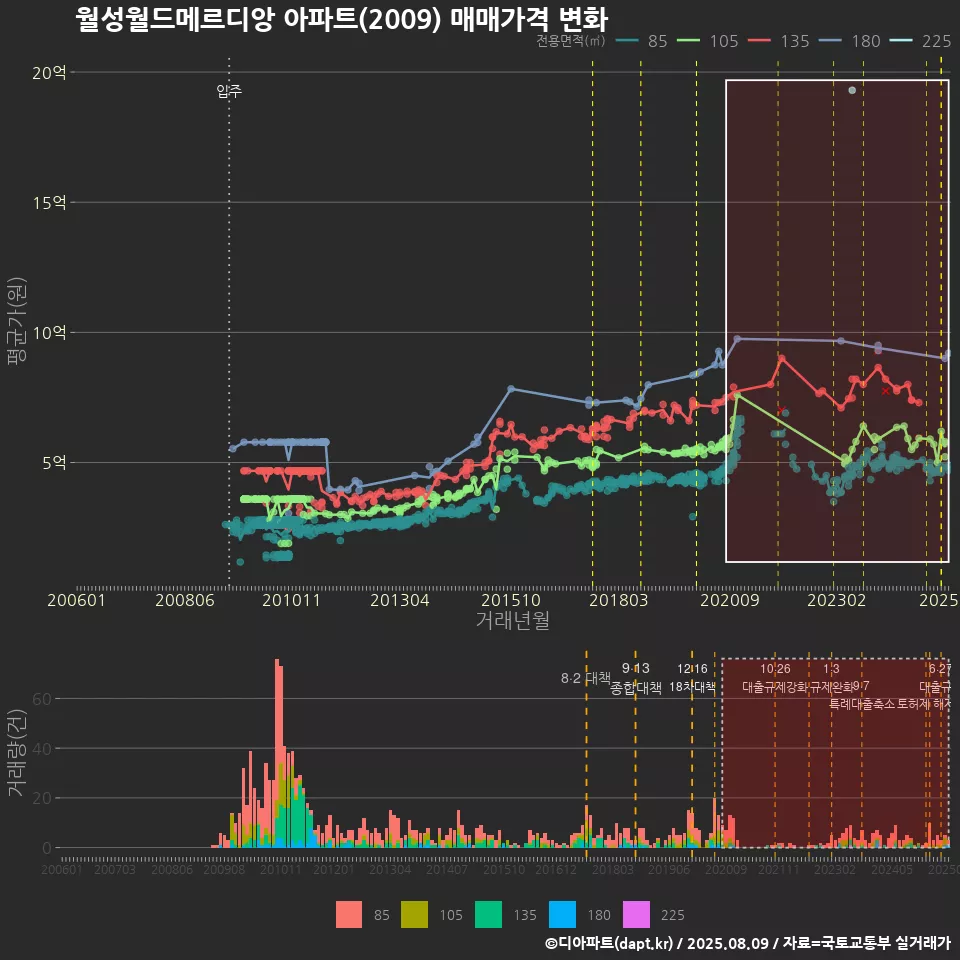The height and width of the screenshot is (960, 960).
Task: Click the outlier data point near 20억
Action: [x=852, y=91]
